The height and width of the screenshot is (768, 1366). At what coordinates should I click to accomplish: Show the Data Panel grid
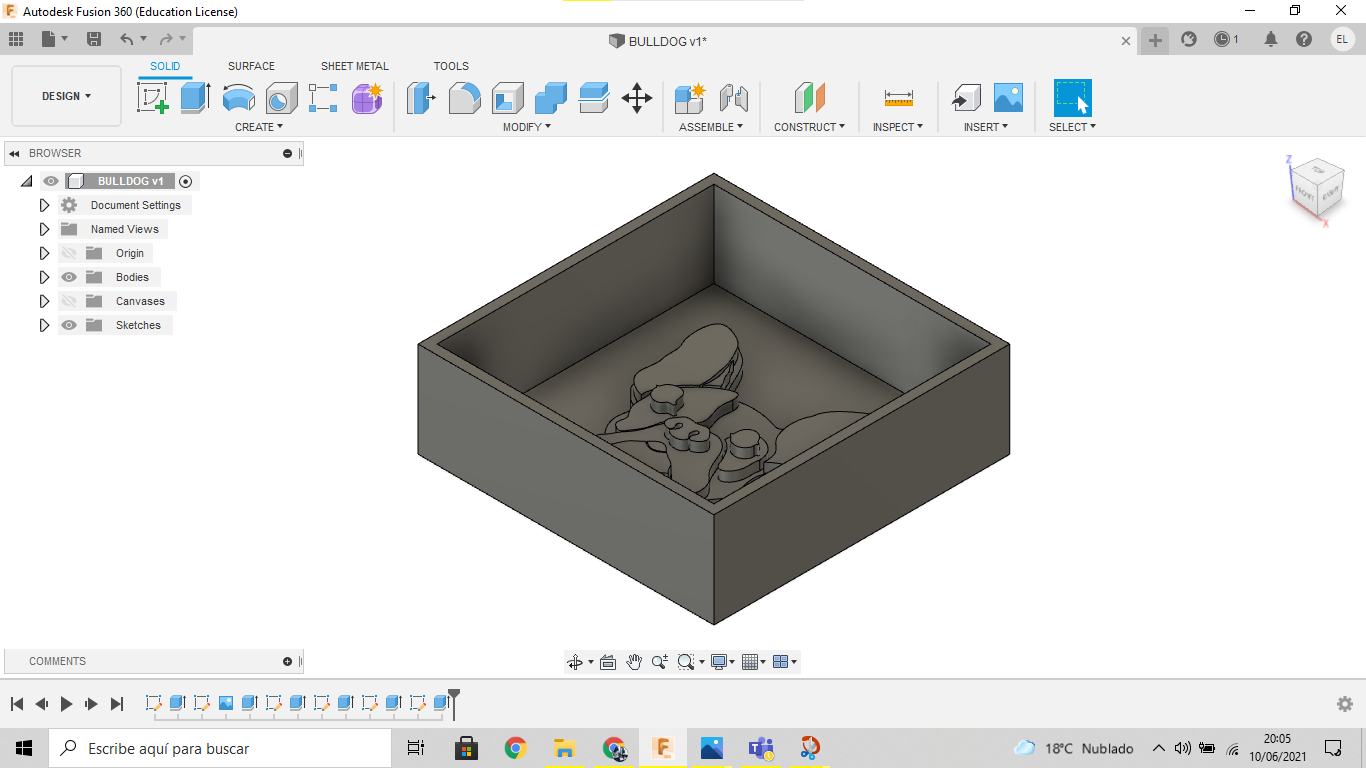[x=16, y=39]
